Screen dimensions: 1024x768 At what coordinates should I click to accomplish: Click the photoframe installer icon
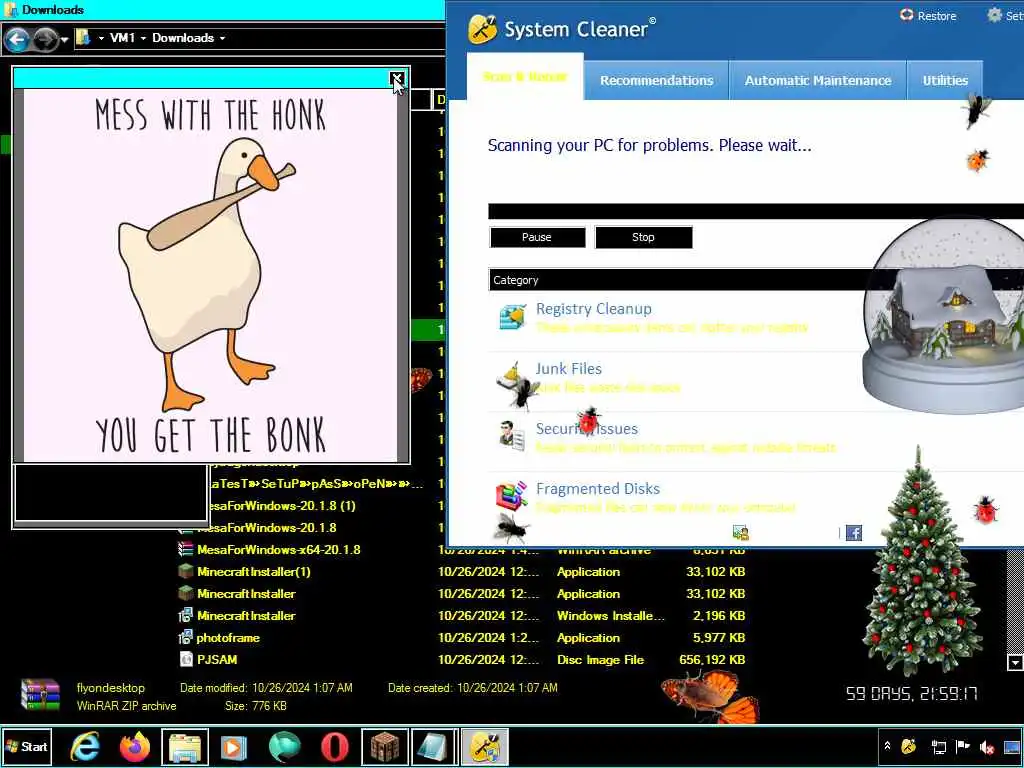click(185, 637)
